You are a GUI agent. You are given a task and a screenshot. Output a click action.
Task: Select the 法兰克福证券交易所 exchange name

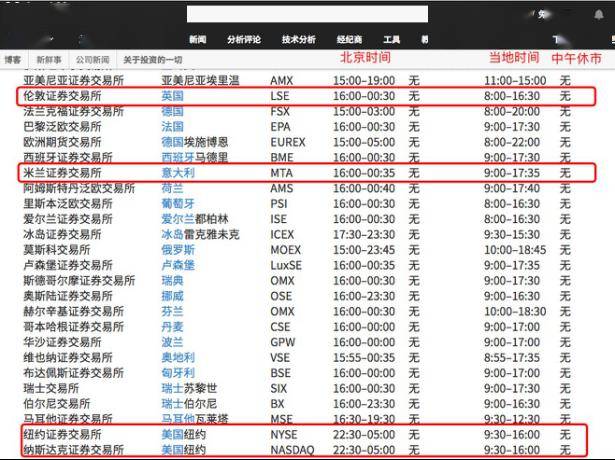(74, 111)
